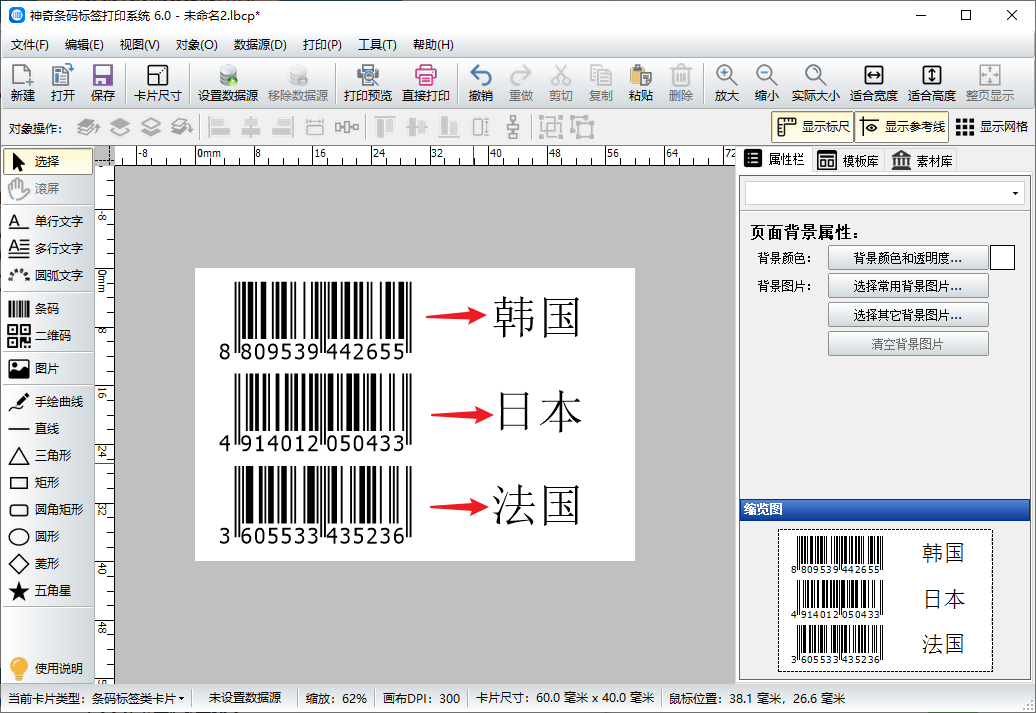The height and width of the screenshot is (713, 1036).
Task: Open the 数据源(D) menu
Action: (260, 45)
